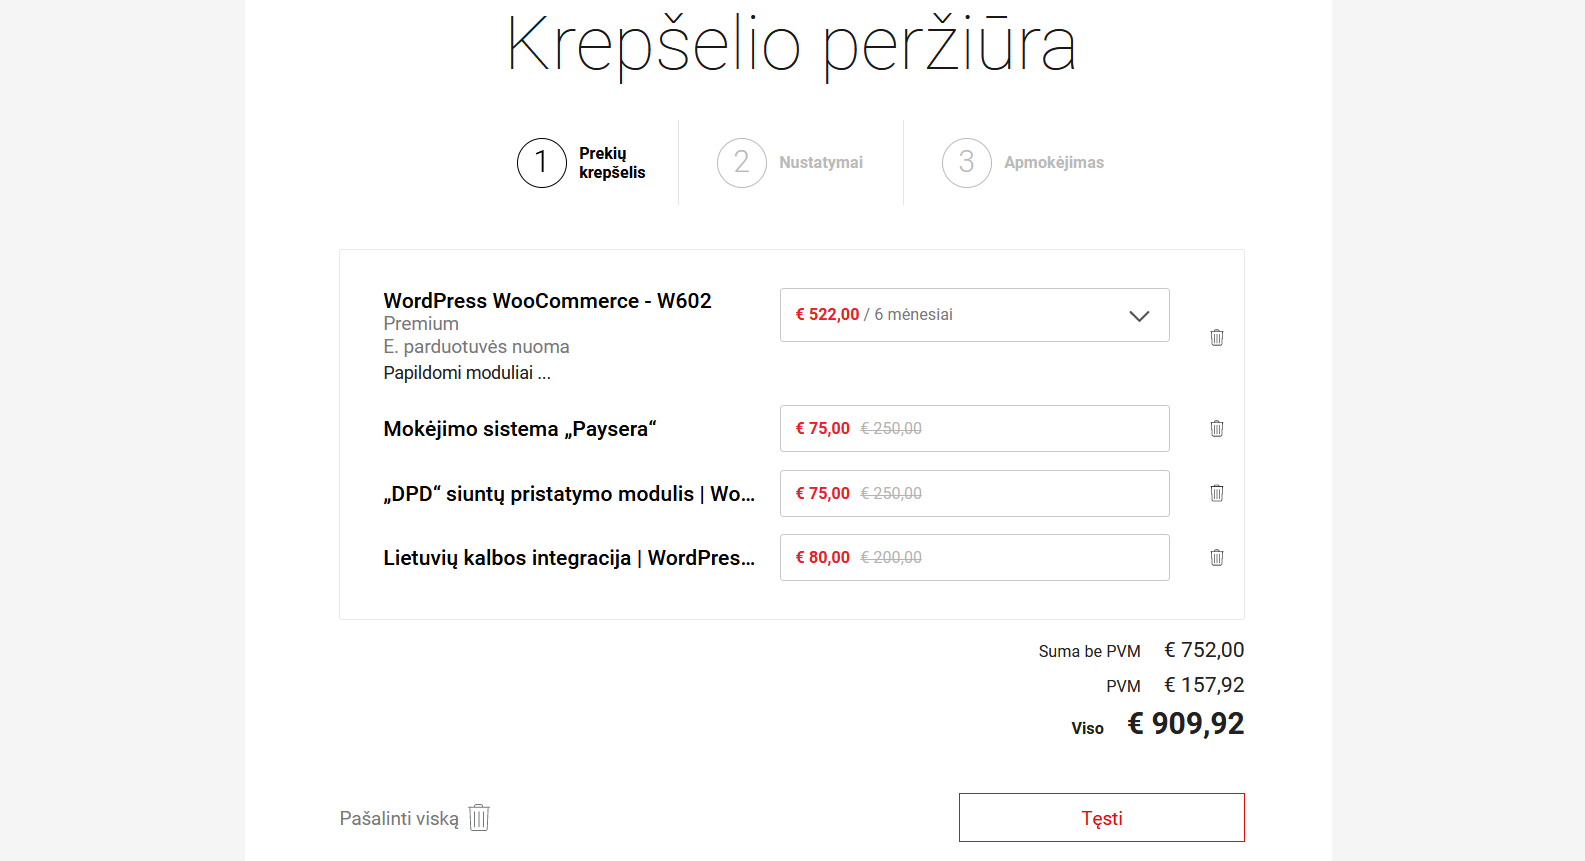Click the step 1 circle icon
1585x861 pixels.
[x=542, y=163]
